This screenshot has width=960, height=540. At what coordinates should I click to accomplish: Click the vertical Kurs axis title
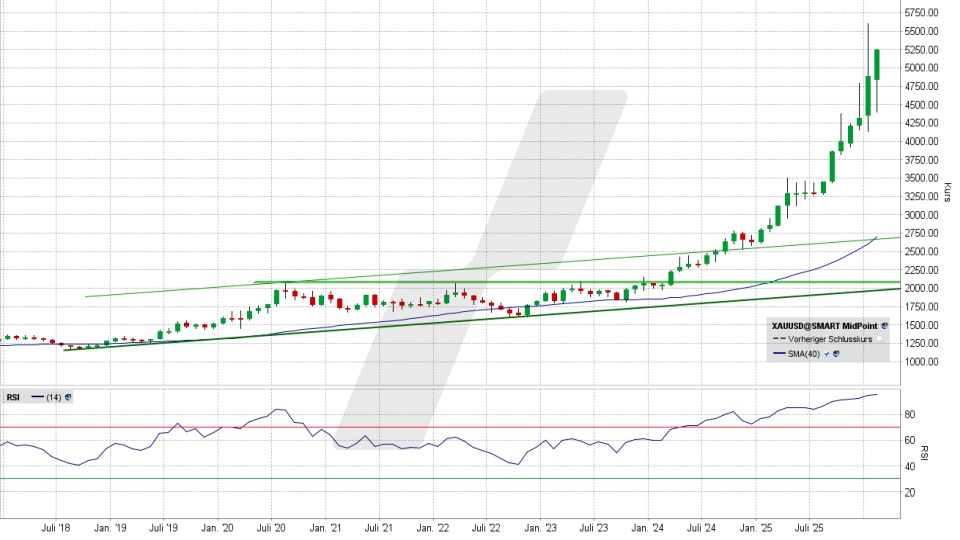(x=947, y=192)
